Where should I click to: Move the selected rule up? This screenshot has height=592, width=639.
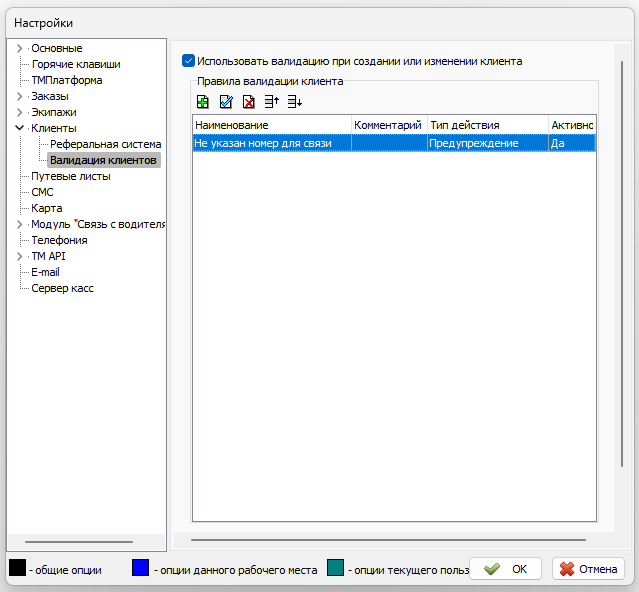click(272, 101)
